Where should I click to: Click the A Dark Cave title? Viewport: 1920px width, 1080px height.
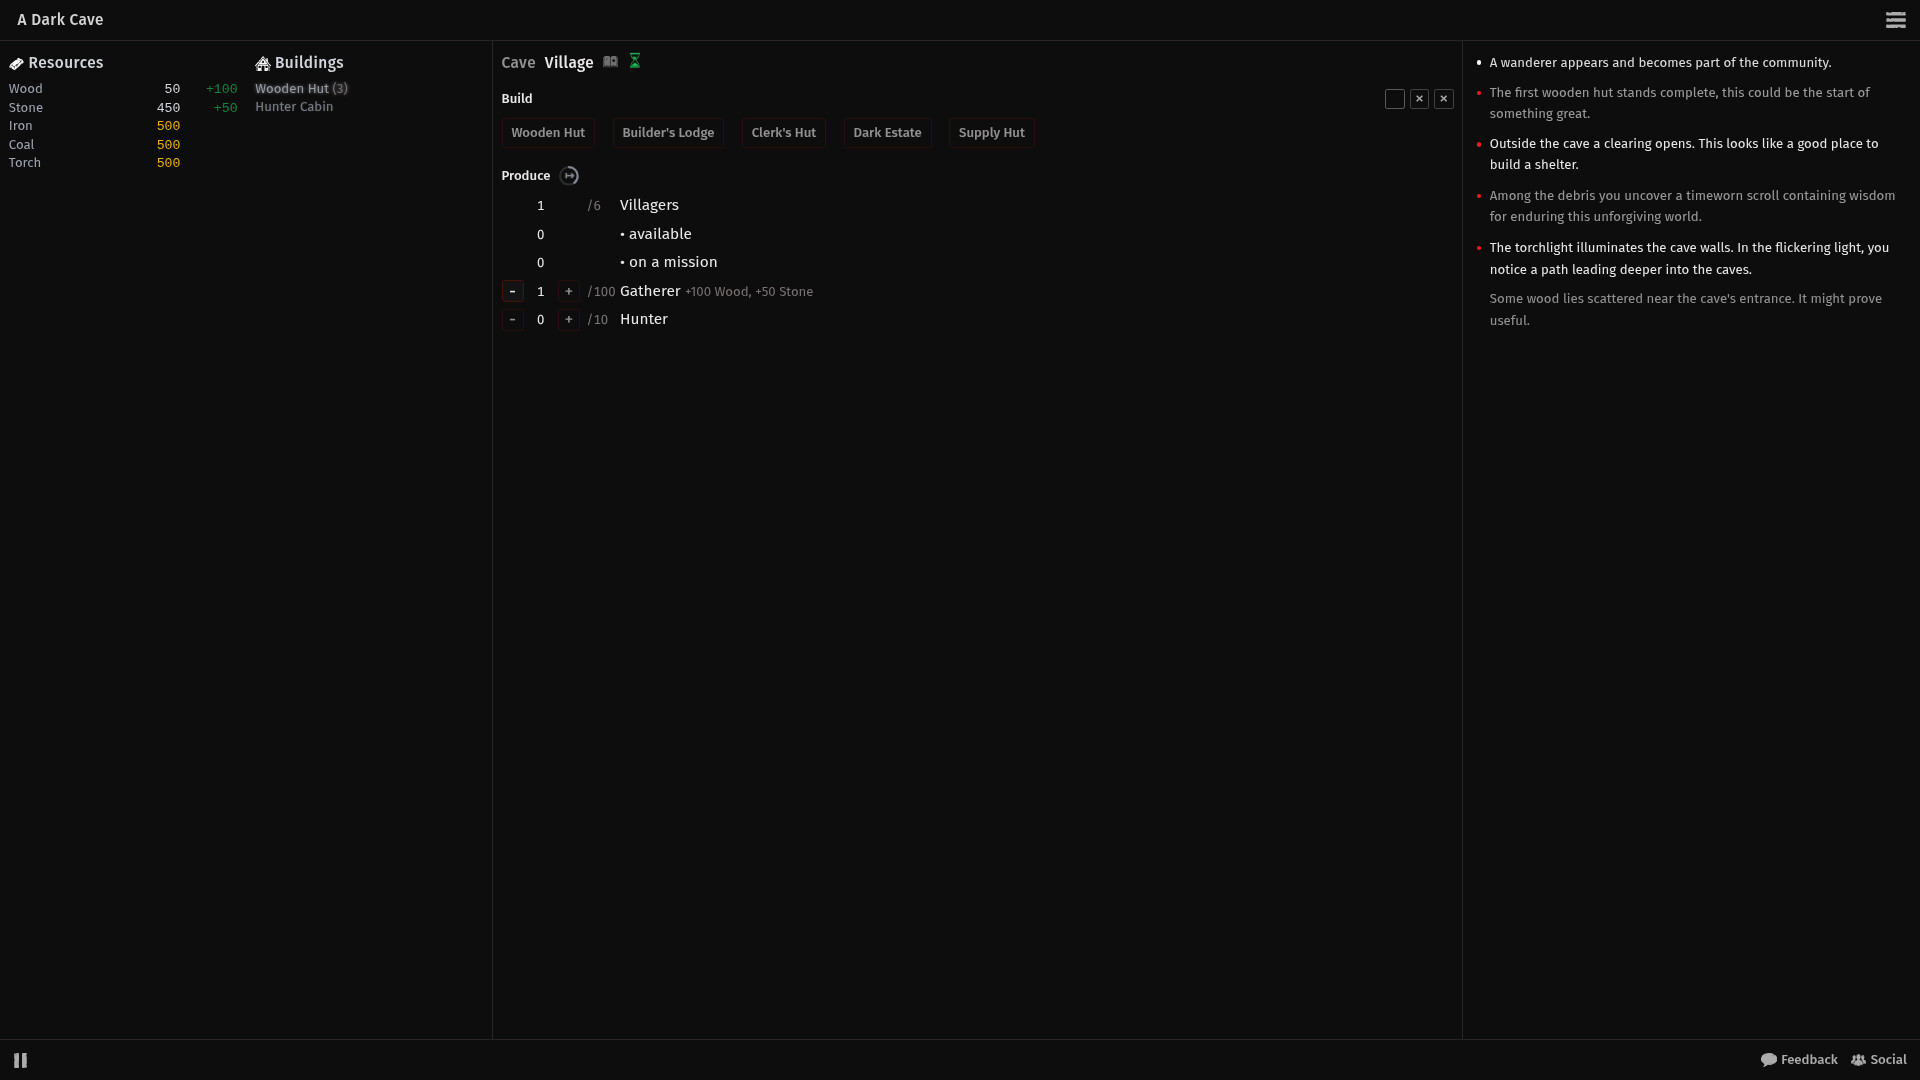click(x=60, y=20)
